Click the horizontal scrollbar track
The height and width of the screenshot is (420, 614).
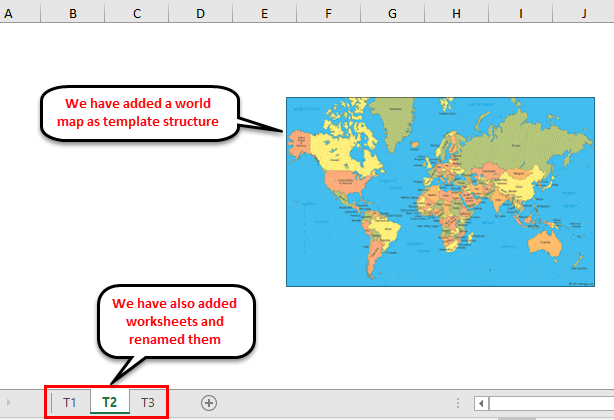pos(551,403)
